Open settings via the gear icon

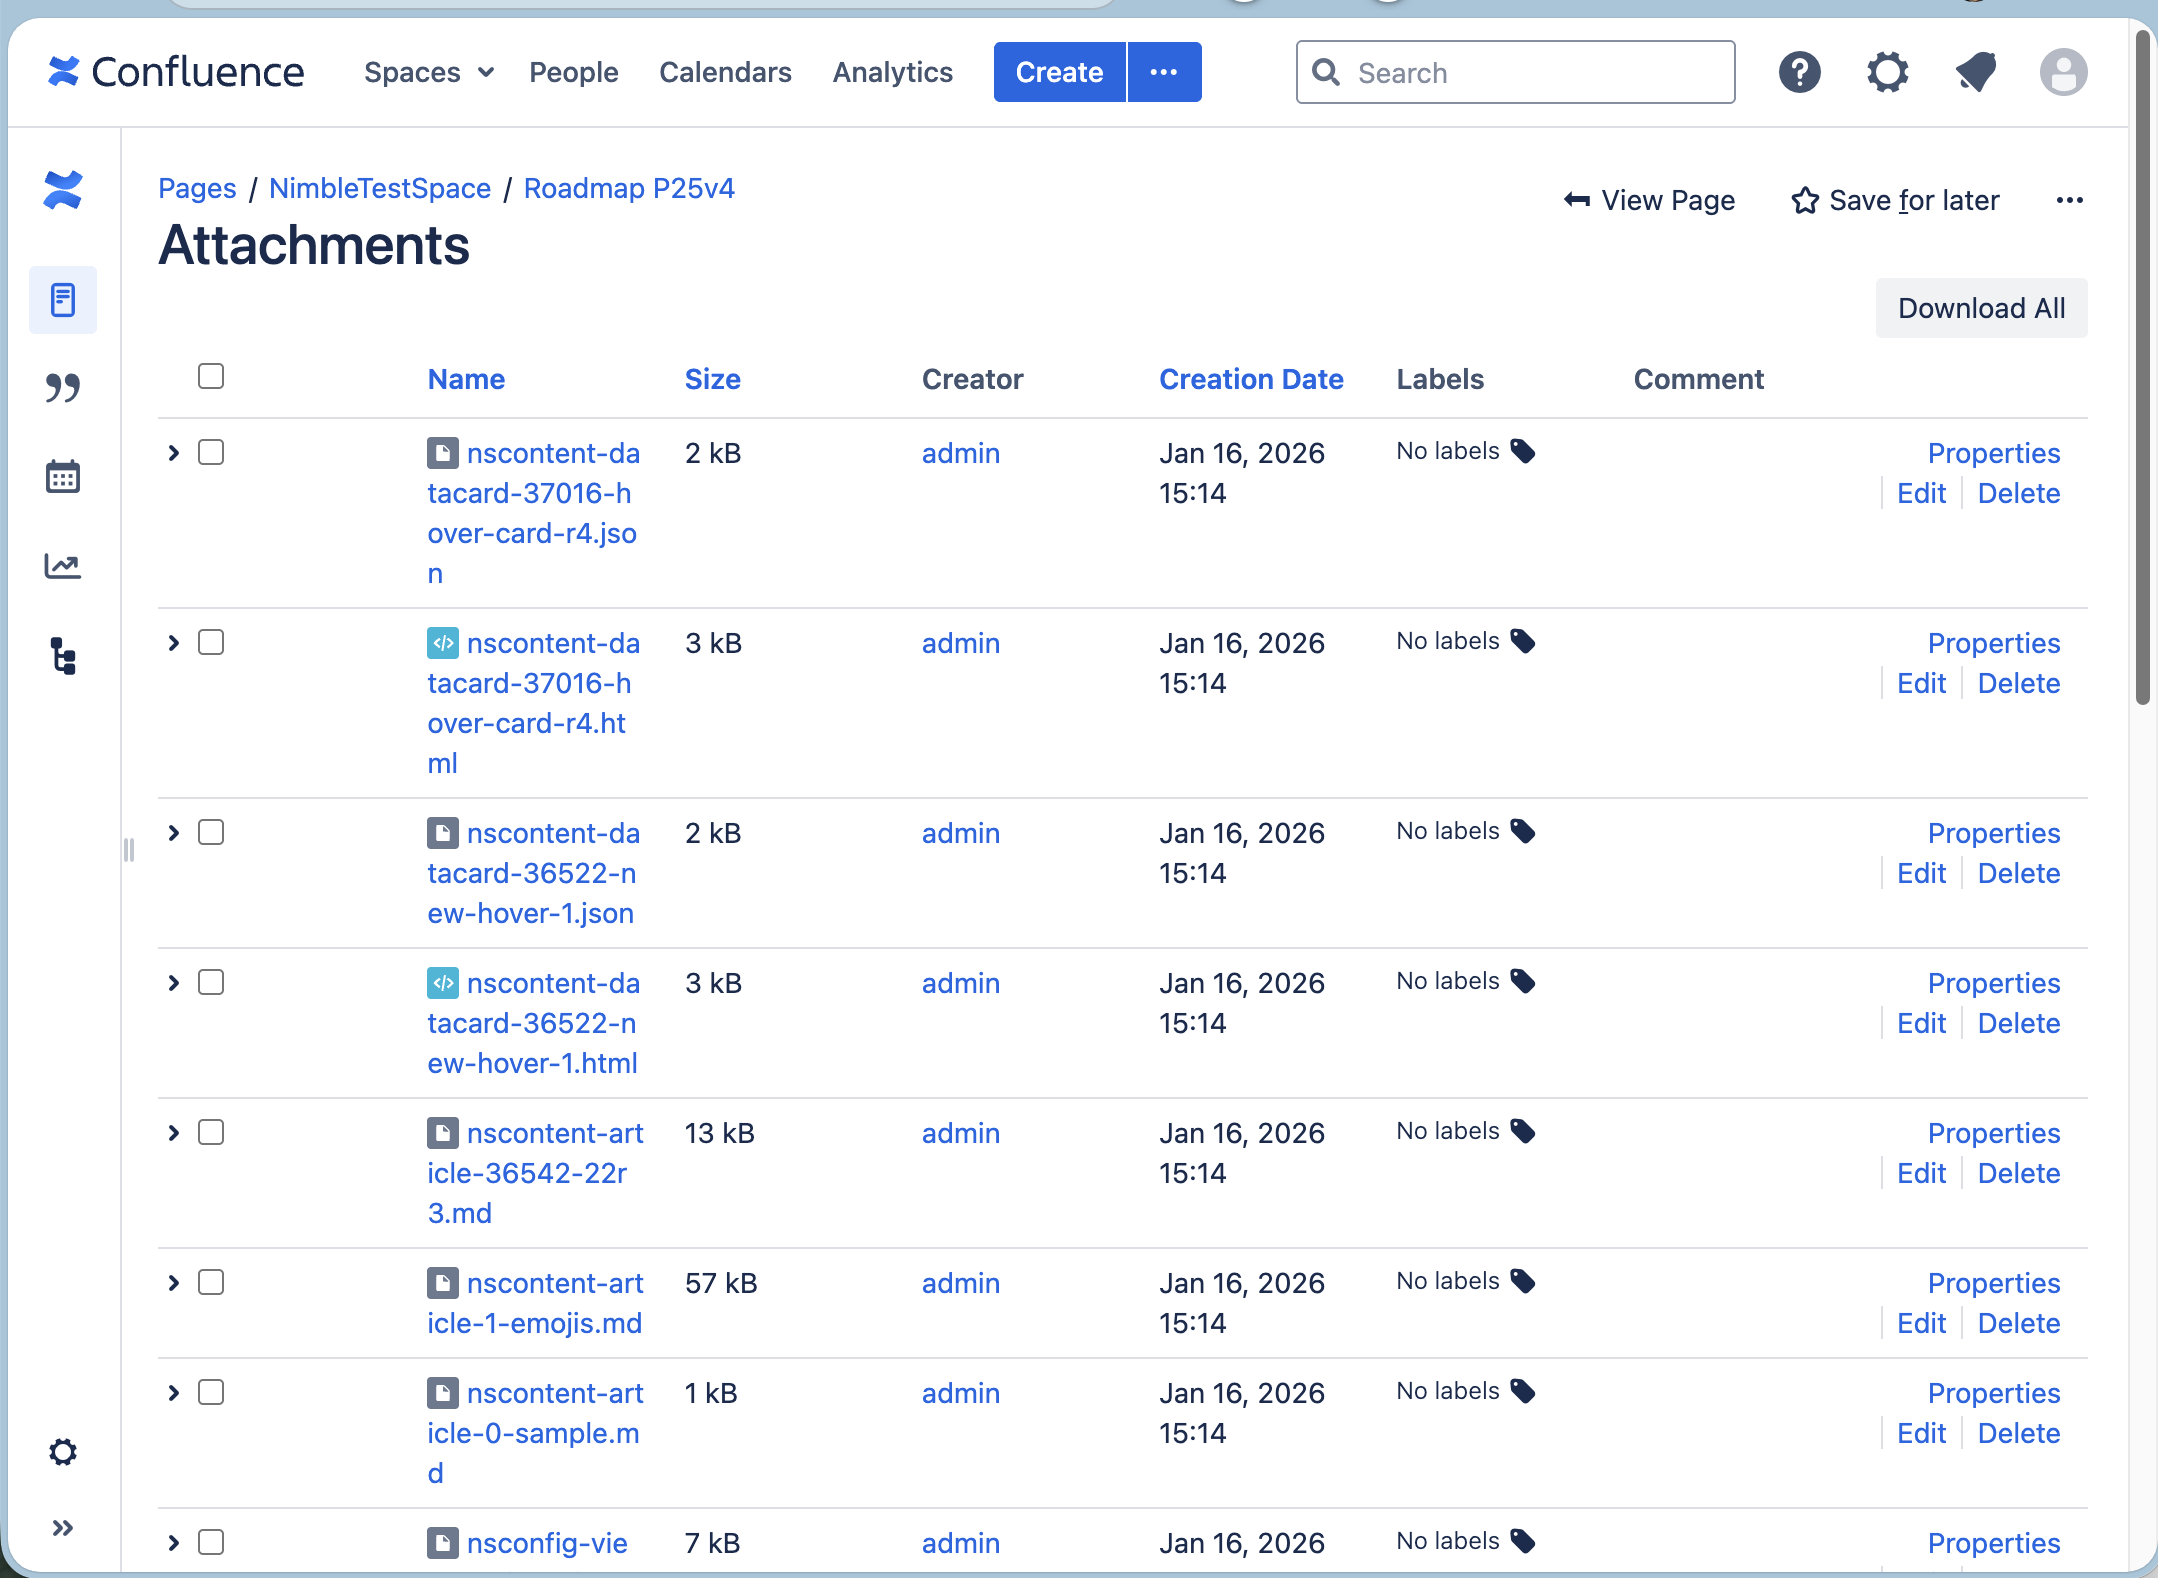(1888, 71)
